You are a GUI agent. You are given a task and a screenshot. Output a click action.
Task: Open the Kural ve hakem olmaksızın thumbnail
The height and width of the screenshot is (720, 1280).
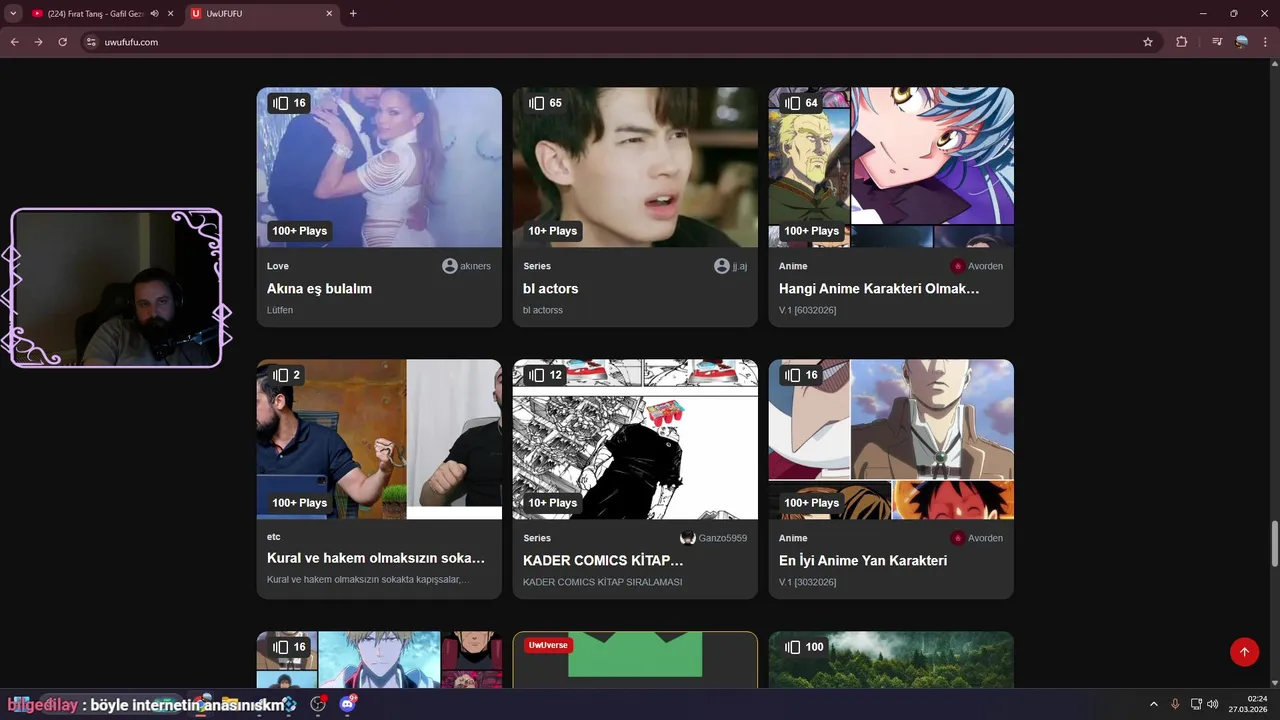pyautogui.click(x=379, y=439)
